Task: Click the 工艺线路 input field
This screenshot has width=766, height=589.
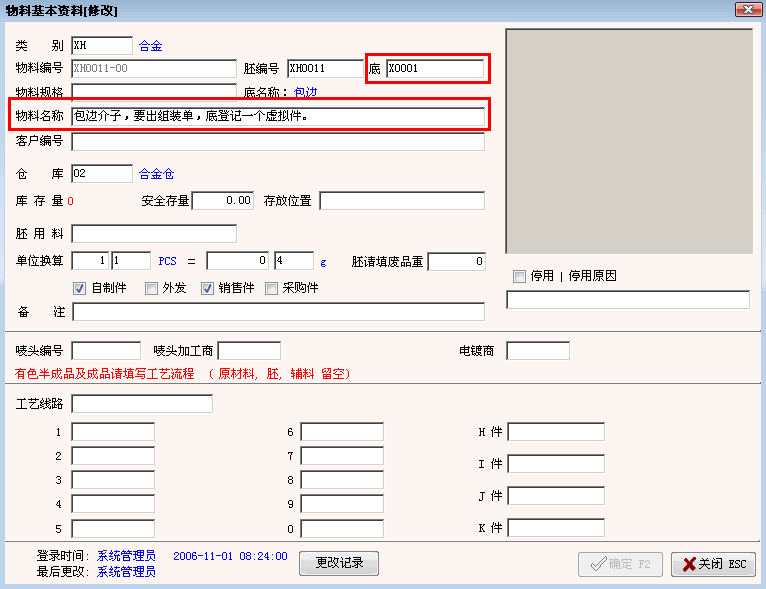Action: pos(142,404)
